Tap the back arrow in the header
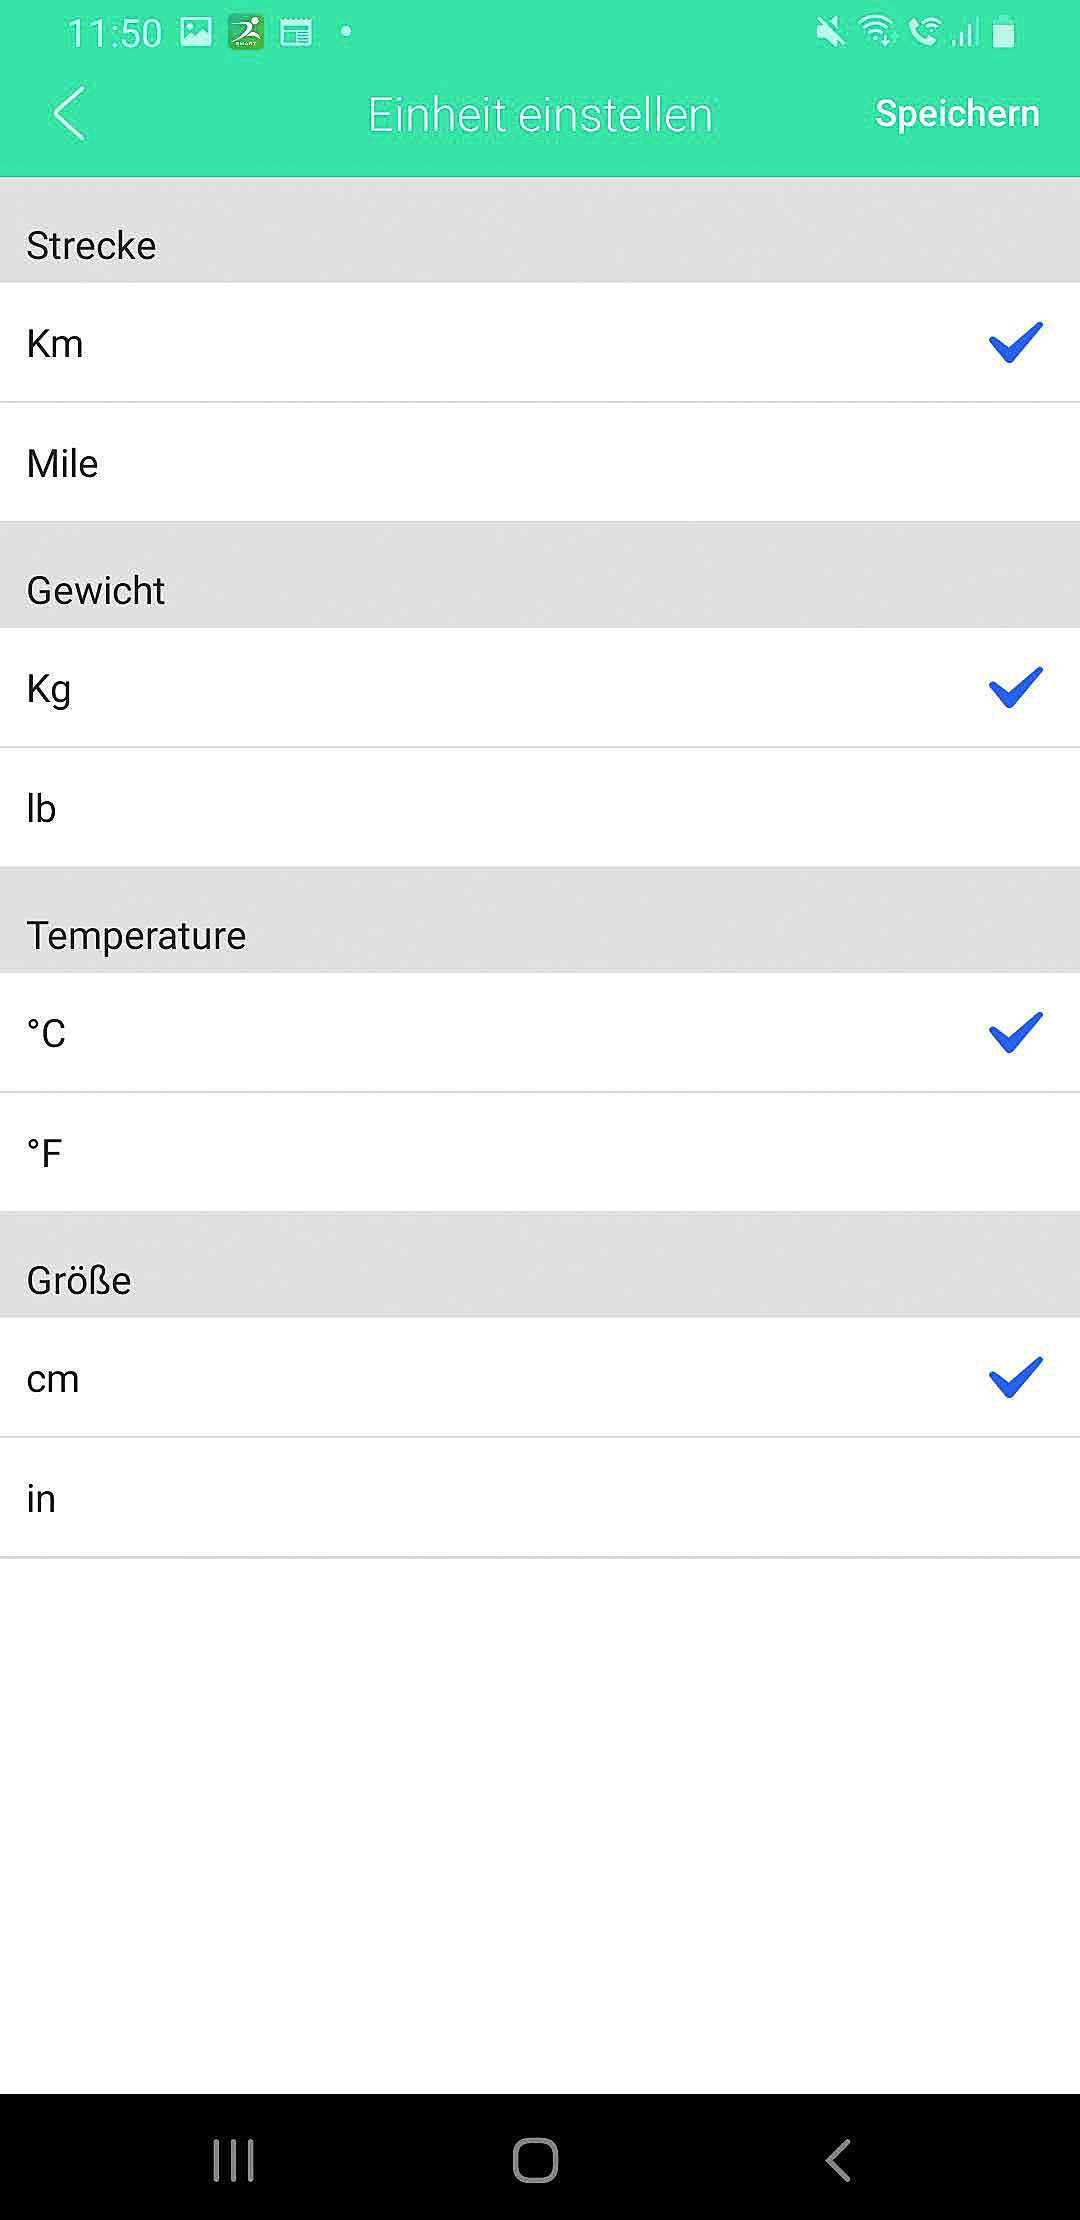The image size is (1080, 2220). coord(69,114)
